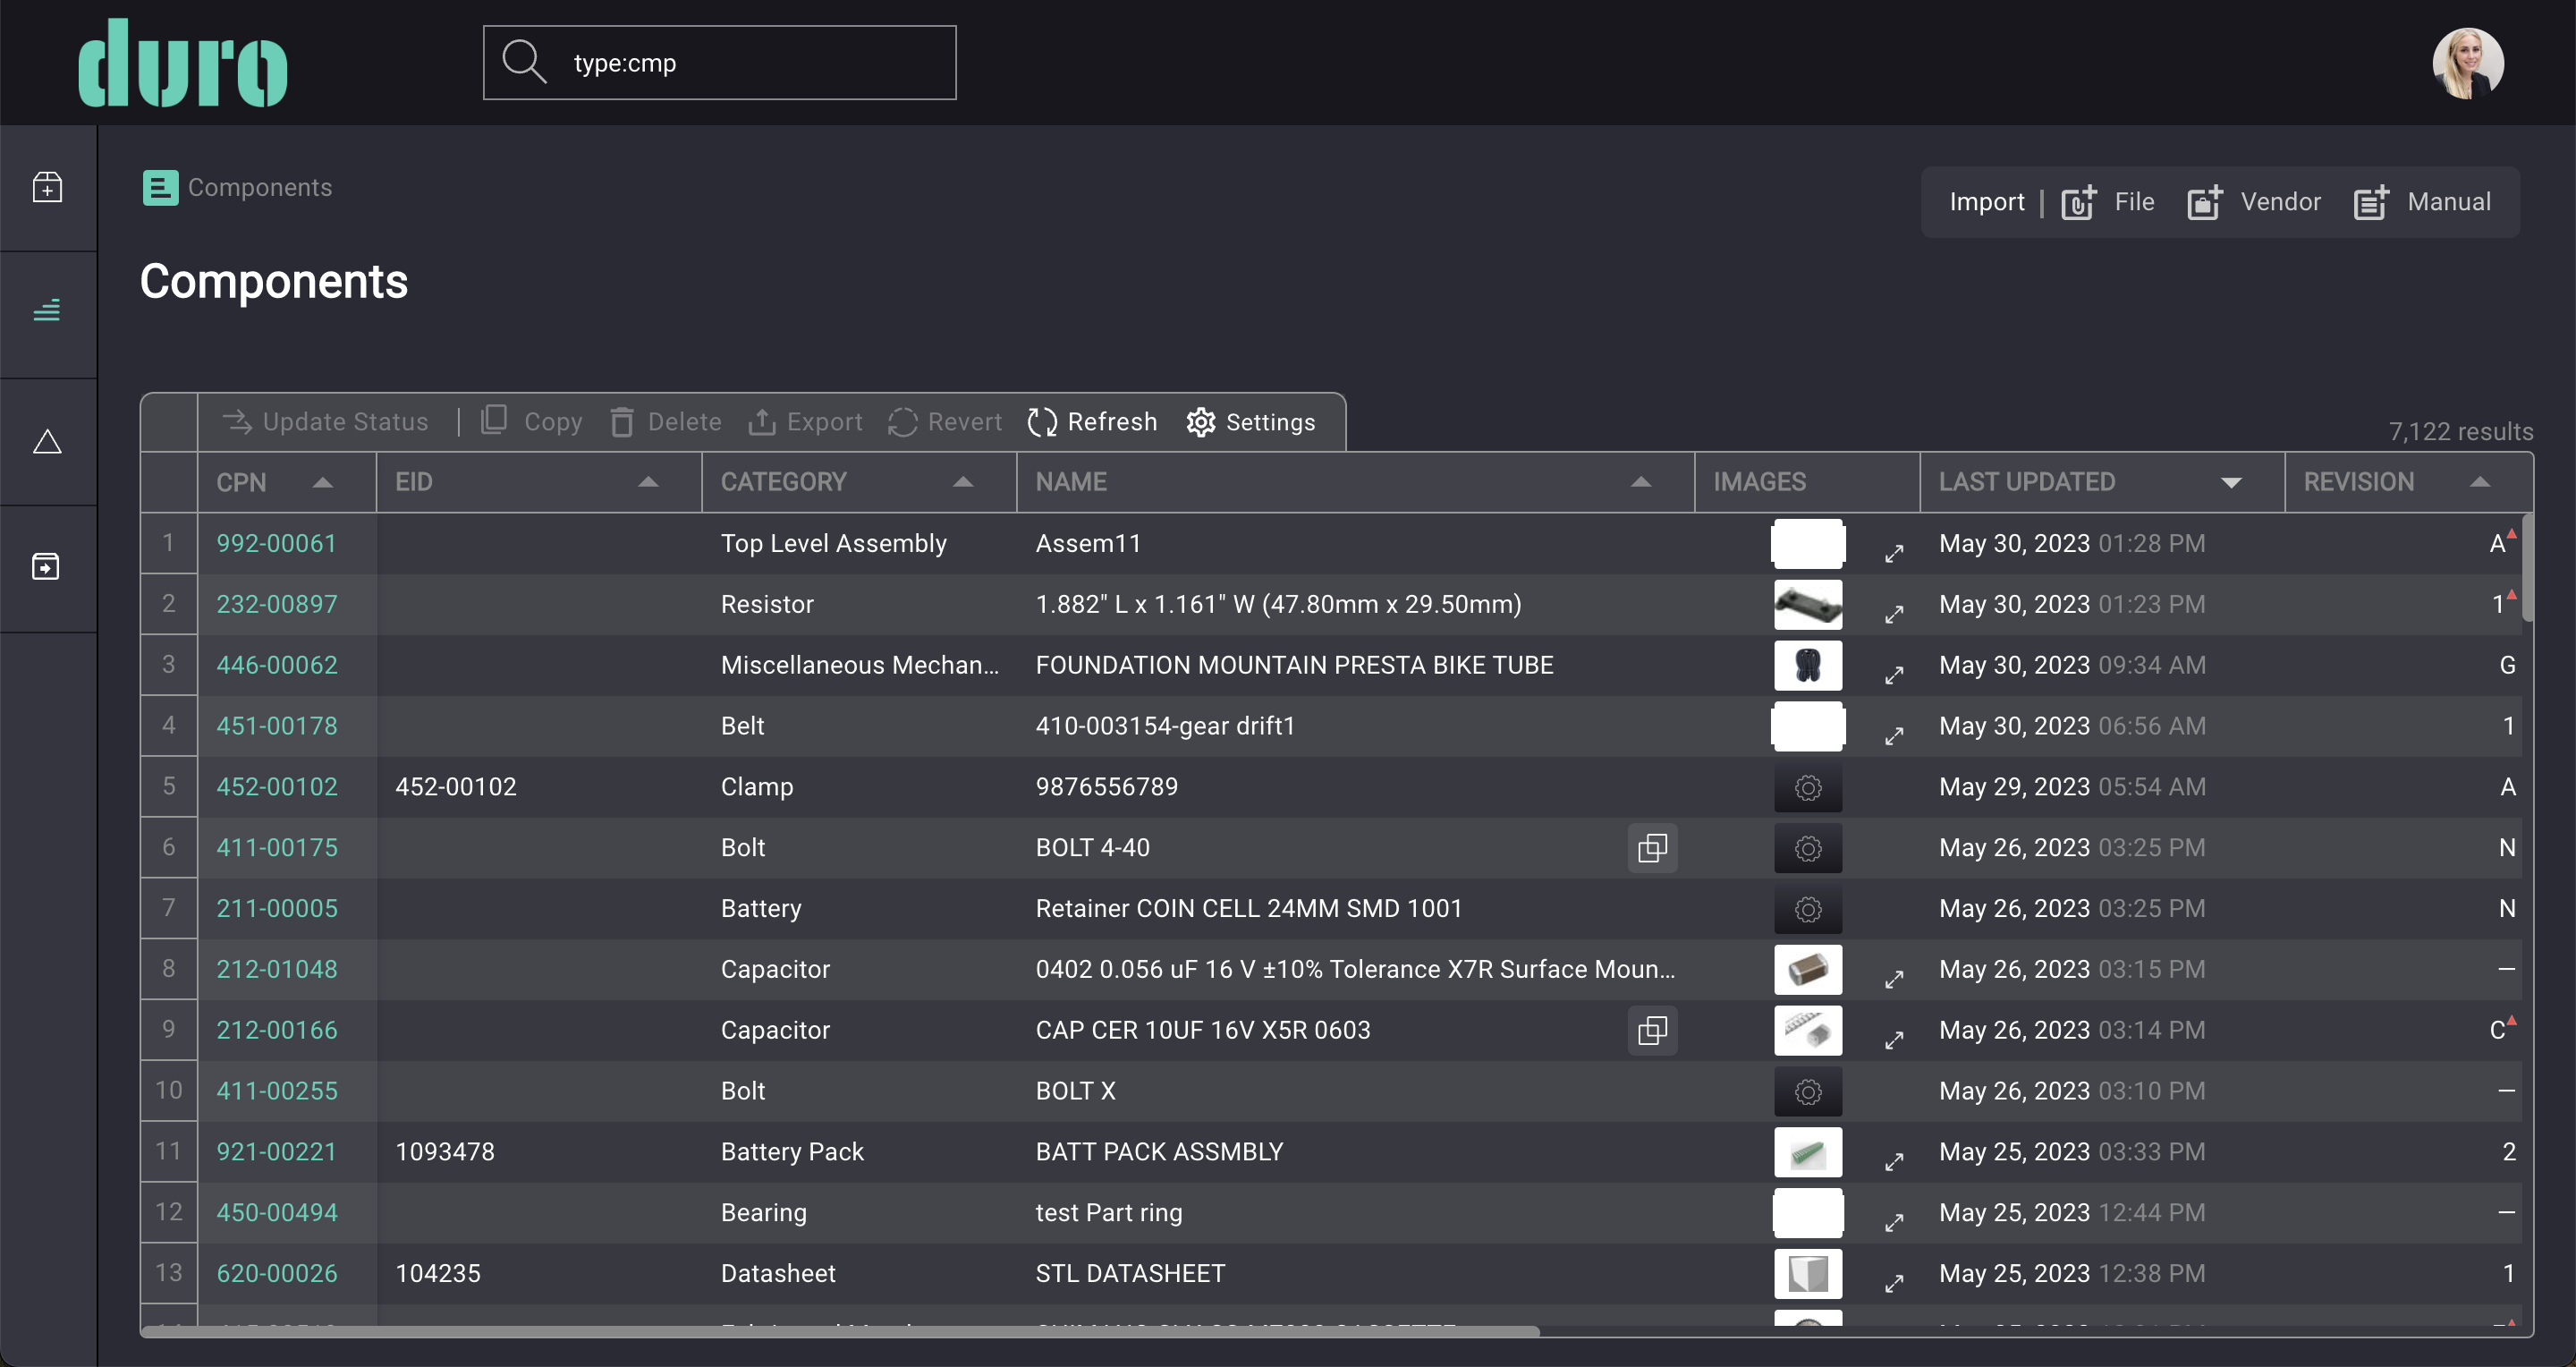Viewport: 2576px width, 1367px height.
Task: Sort the CPN column ascending
Action: tap(323, 482)
